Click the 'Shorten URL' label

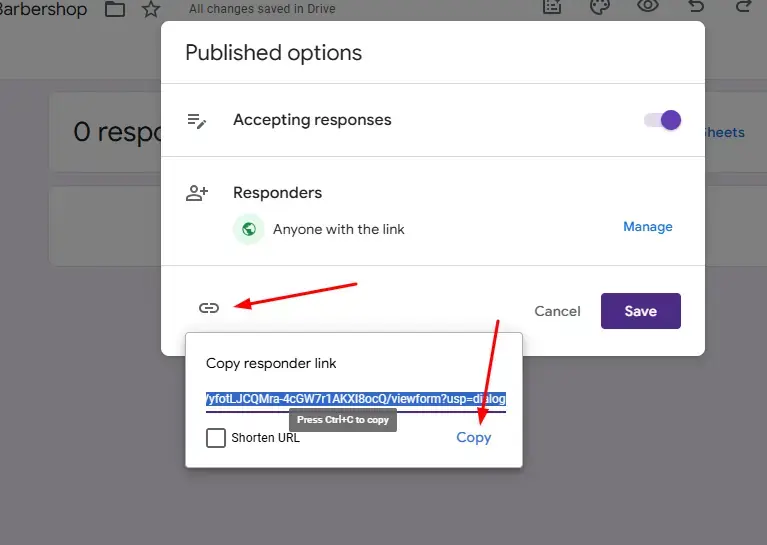tap(266, 438)
